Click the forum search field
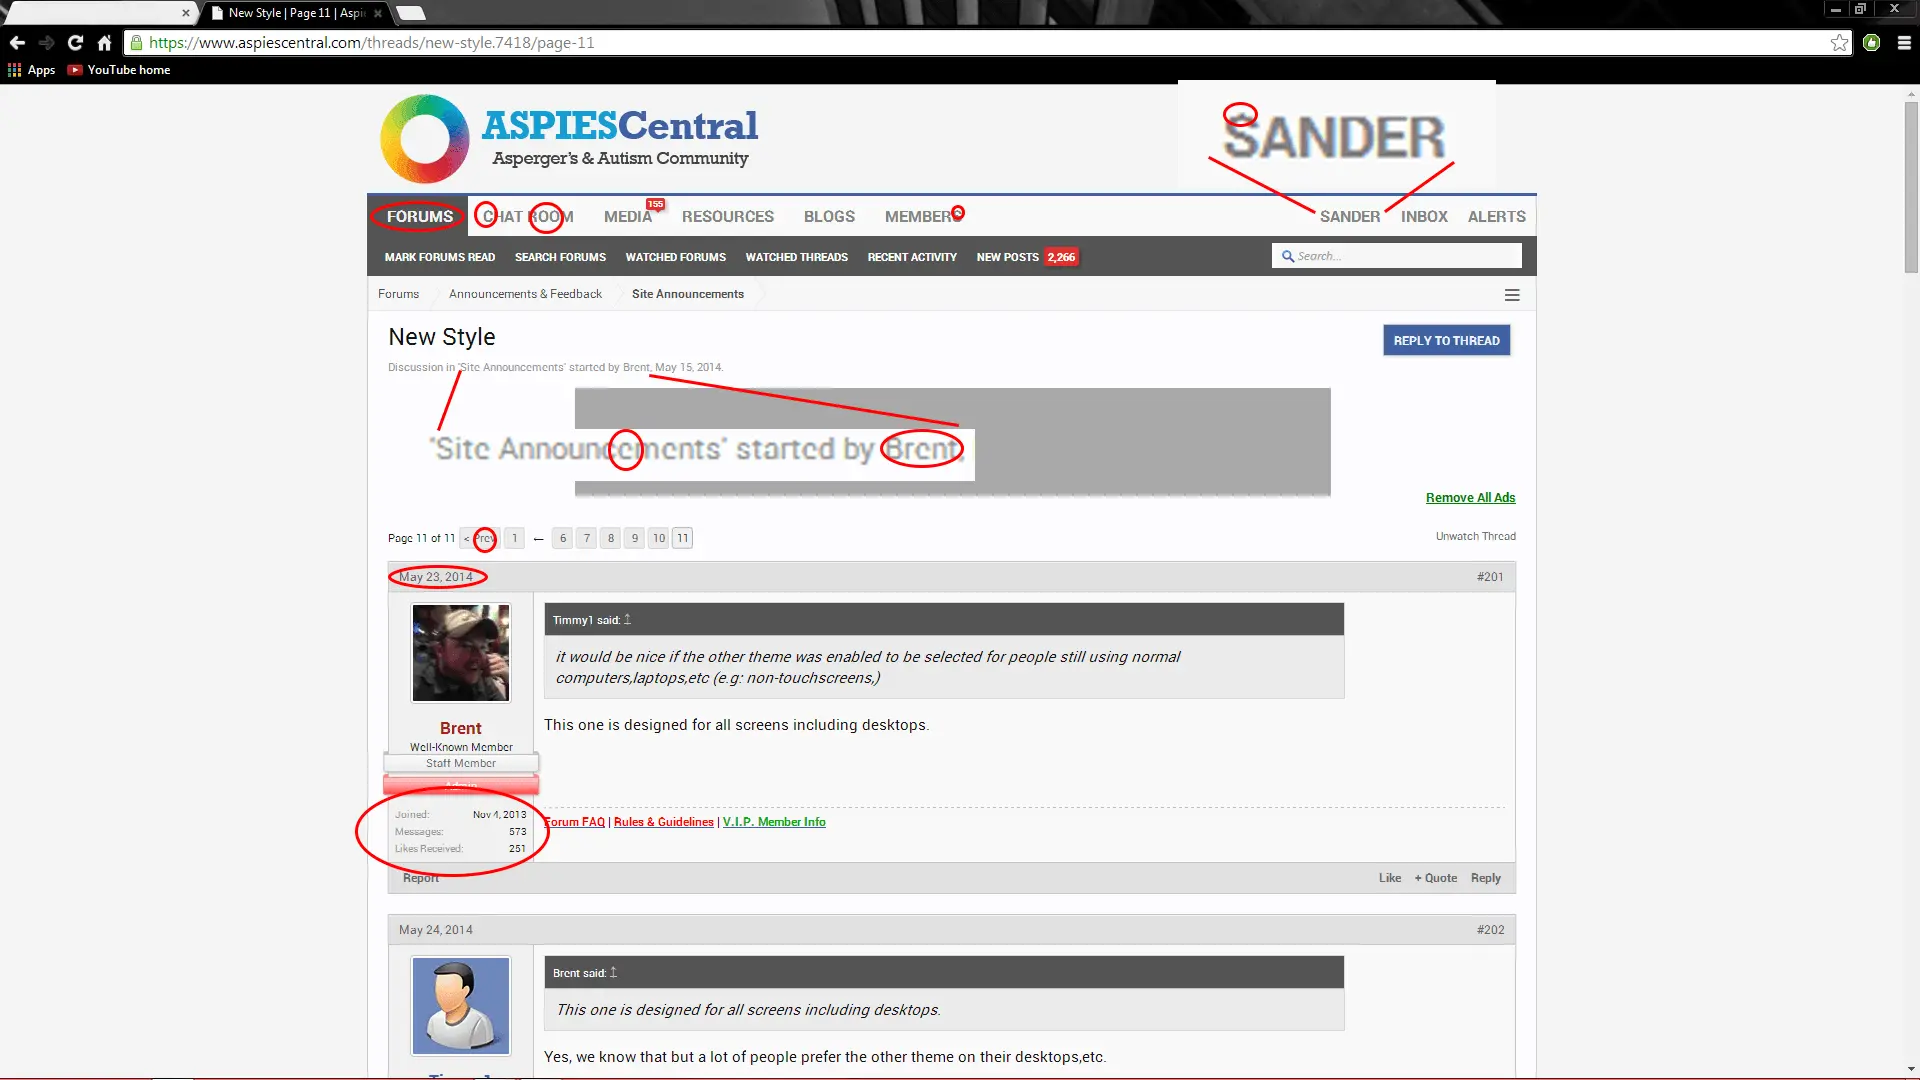This screenshot has width=1920, height=1080. [x=1397, y=256]
